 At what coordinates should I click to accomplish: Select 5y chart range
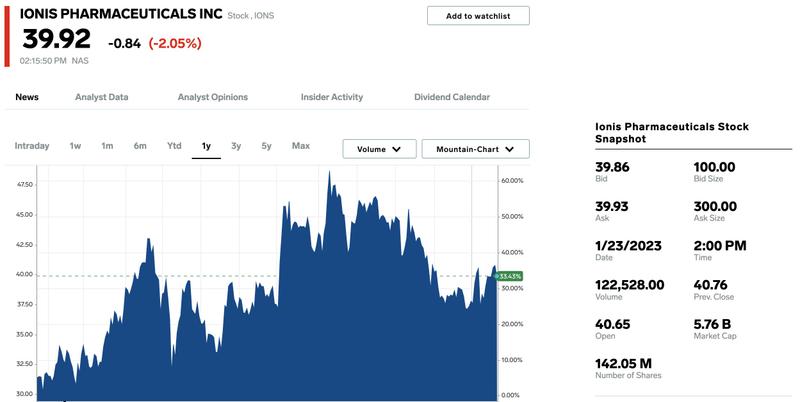[266, 146]
